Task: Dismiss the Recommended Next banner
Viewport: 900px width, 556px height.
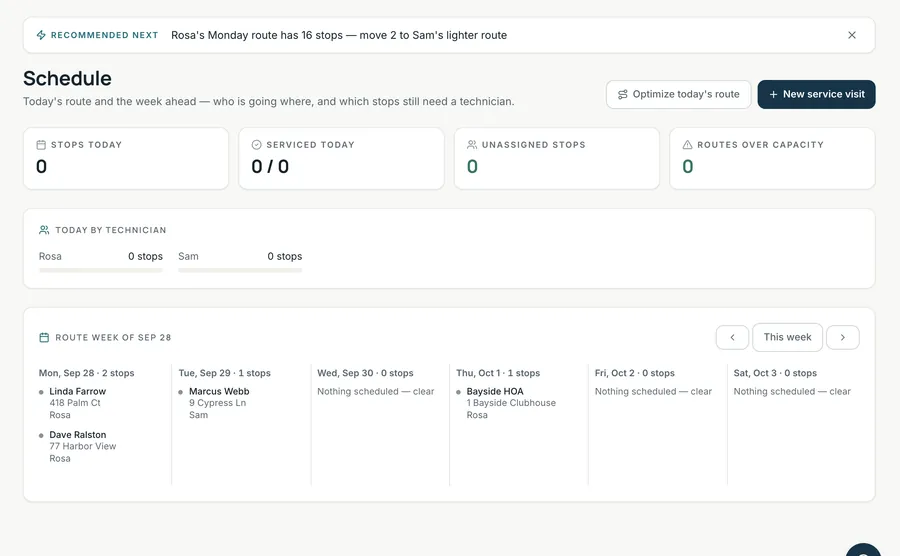Action: tap(852, 35)
